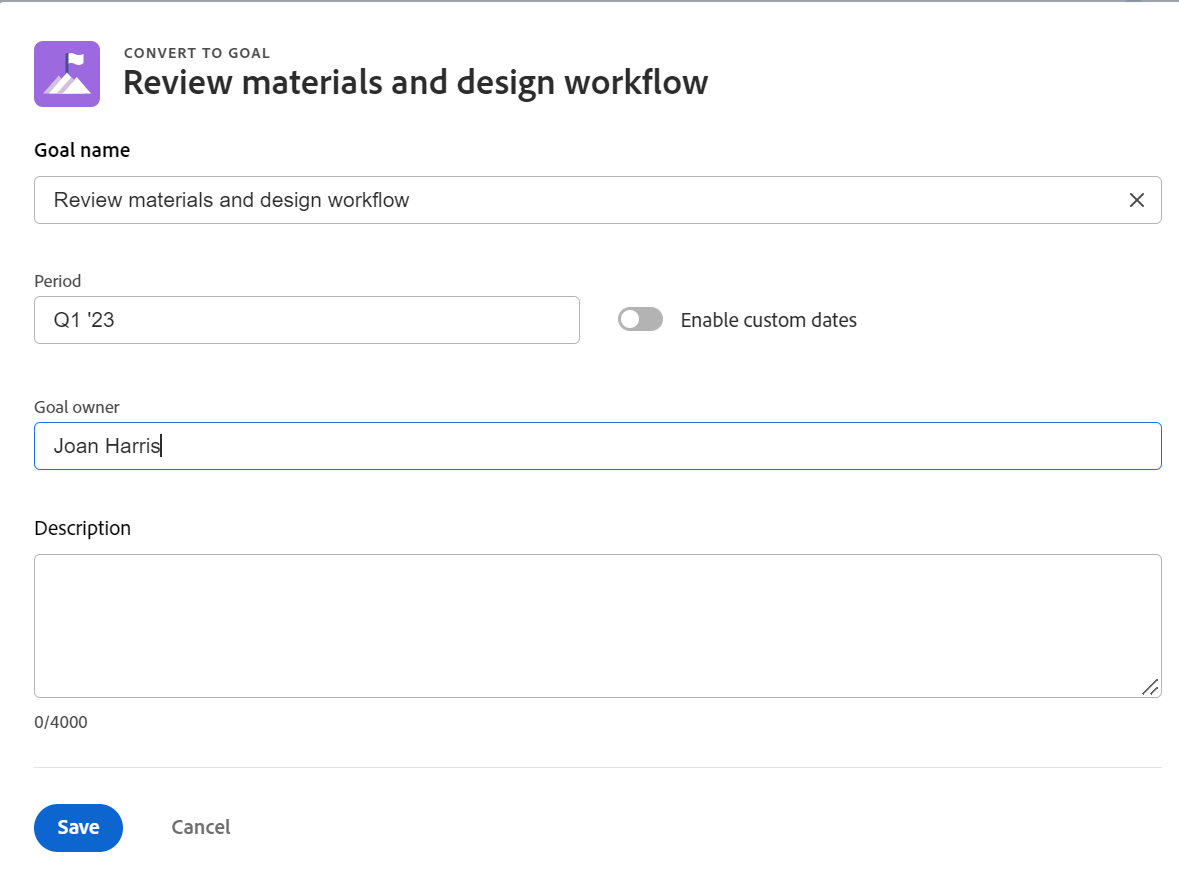Click the "CONVERT TO GOAL" header text
Viewport: 1179px width, 874px height.
[x=196, y=53]
